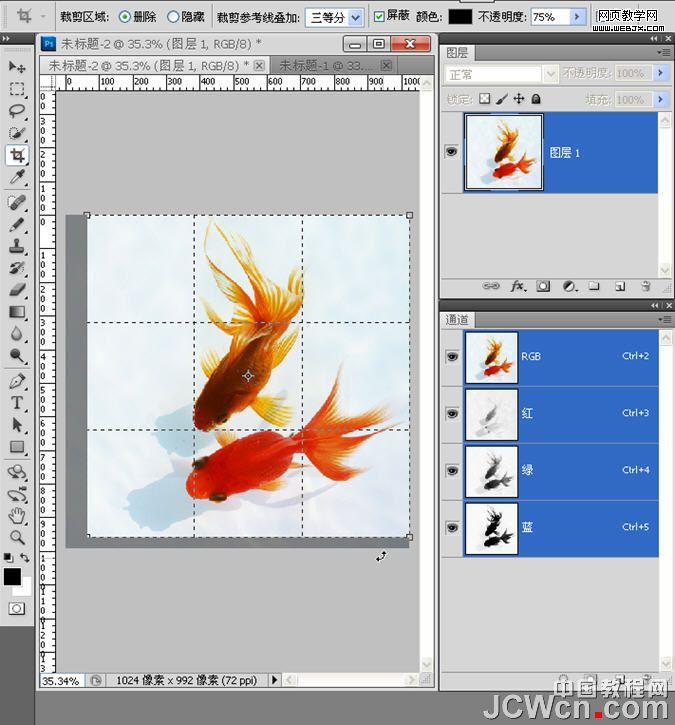Choose the 删除 crop area radio
This screenshot has height=725, width=675.
tap(125, 17)
